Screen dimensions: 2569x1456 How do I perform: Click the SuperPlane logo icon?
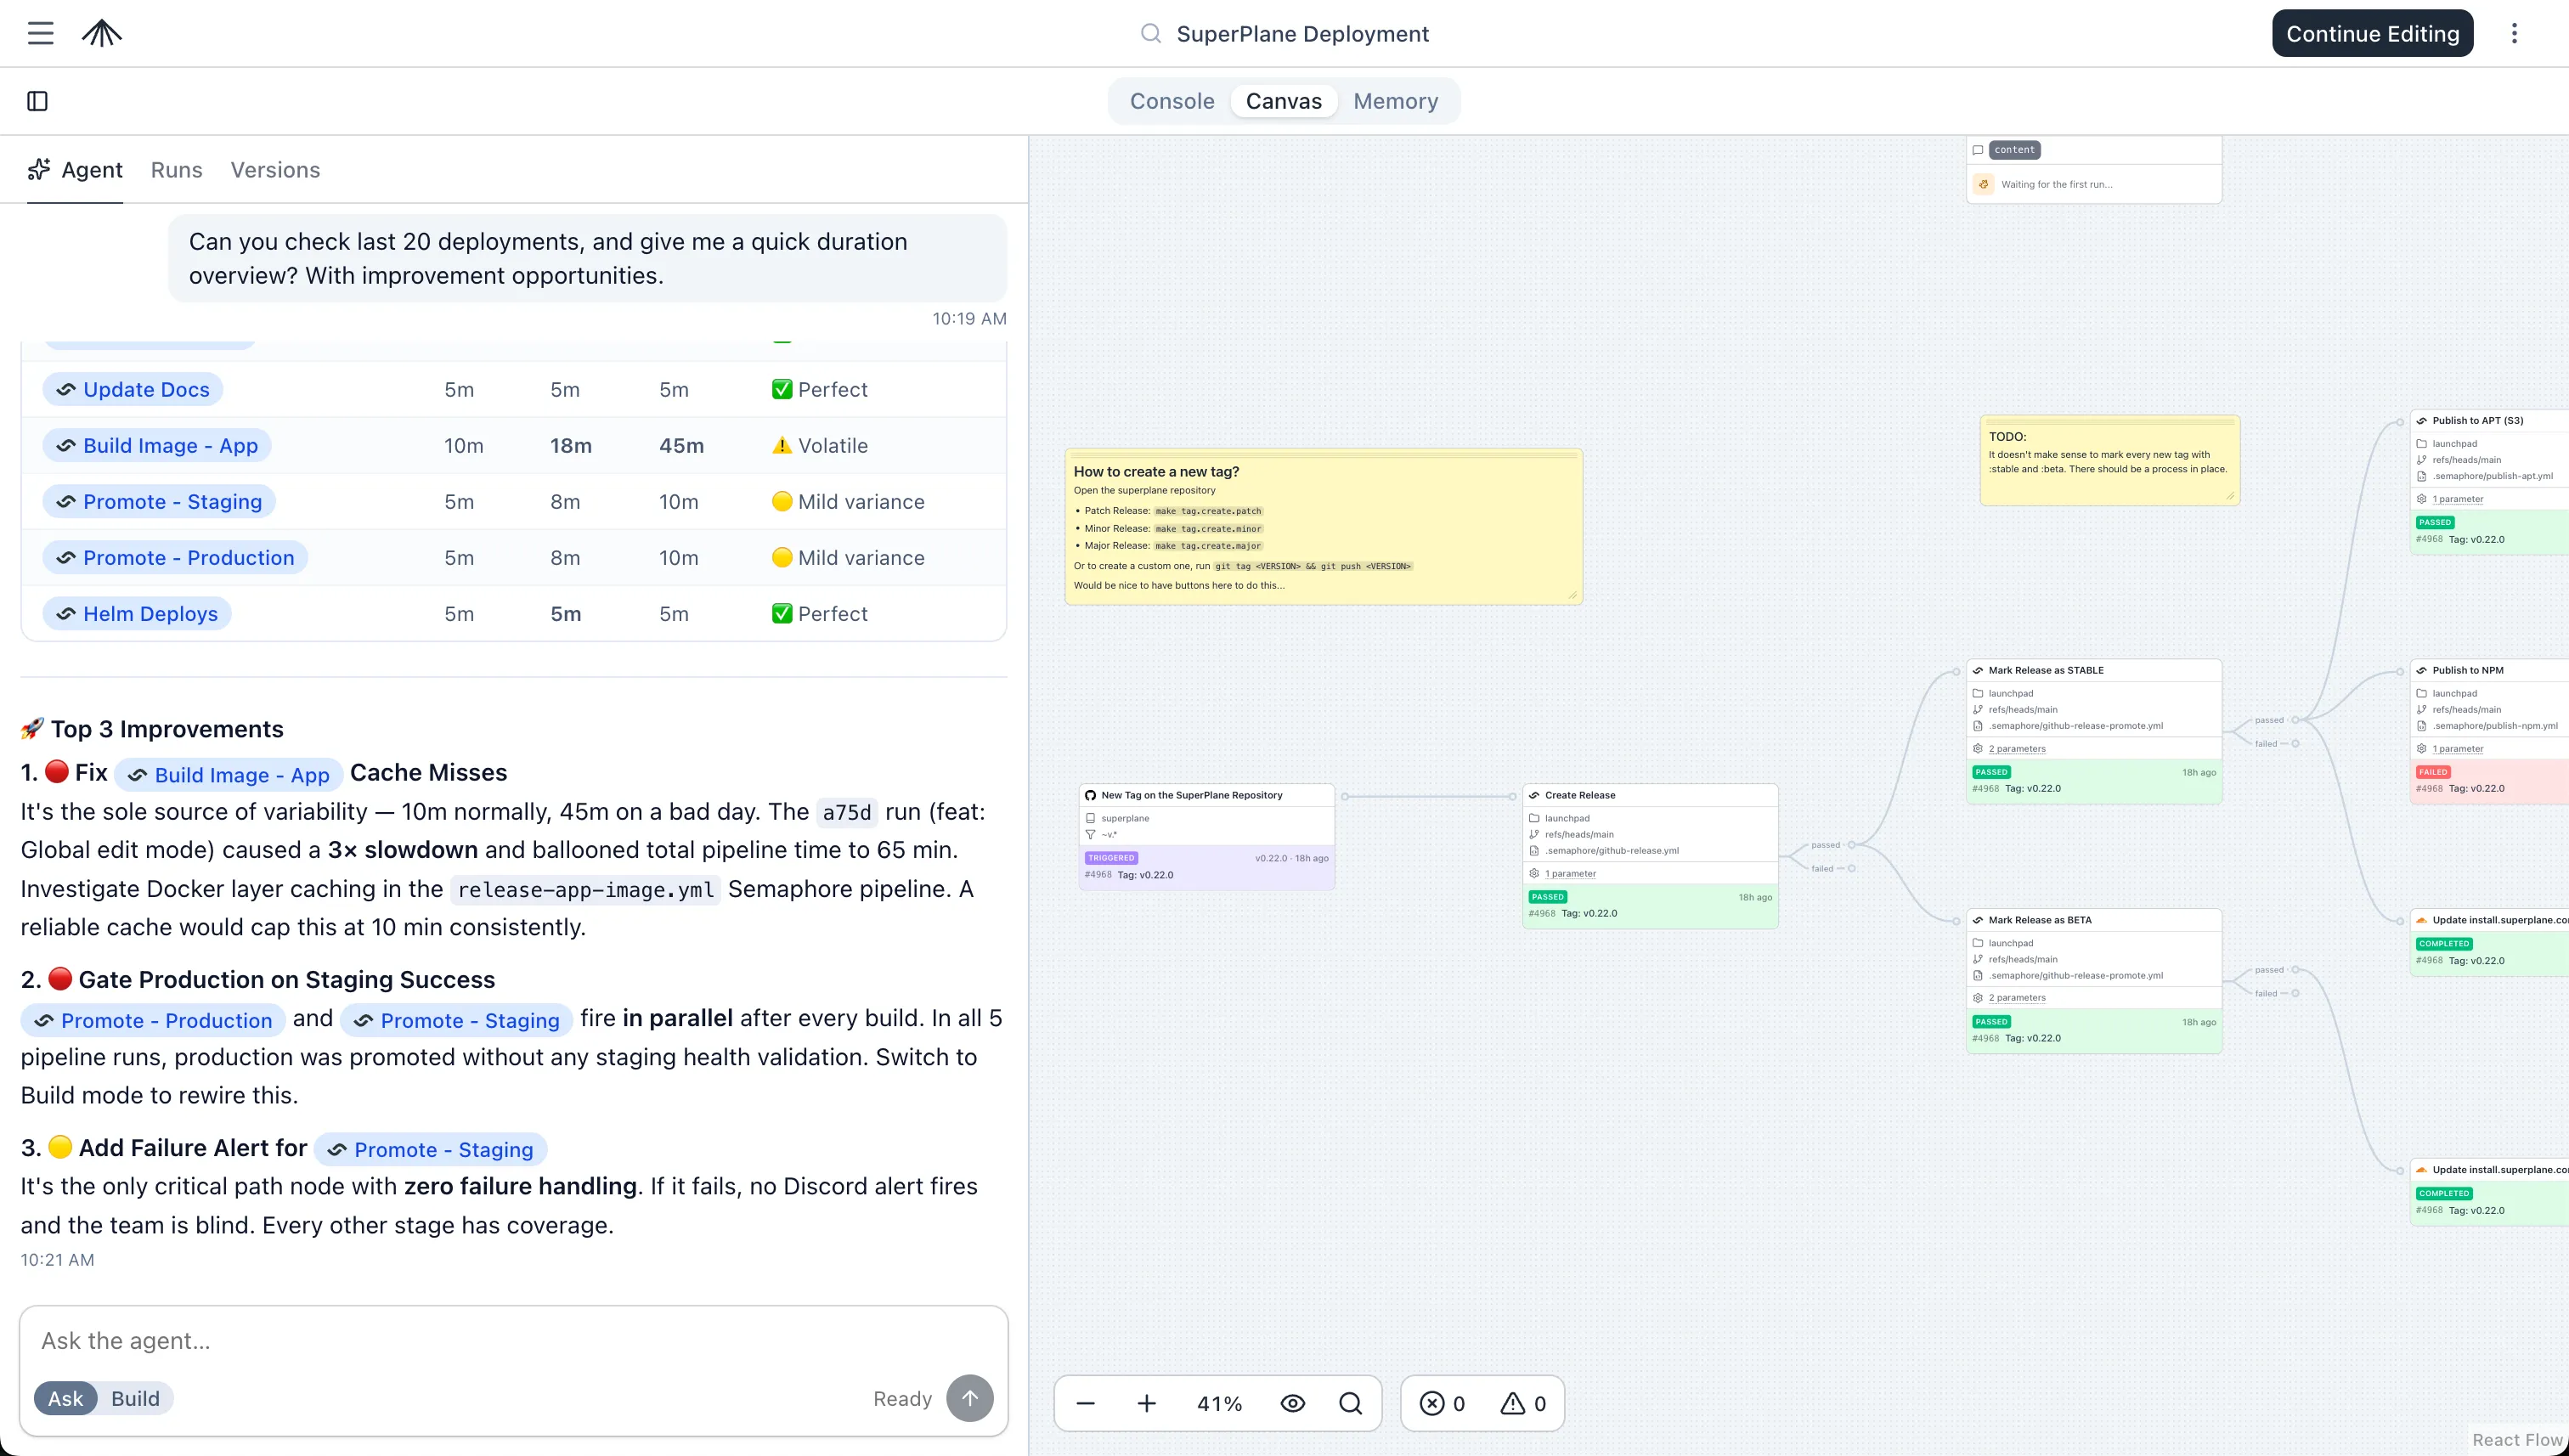coord(101,33)
